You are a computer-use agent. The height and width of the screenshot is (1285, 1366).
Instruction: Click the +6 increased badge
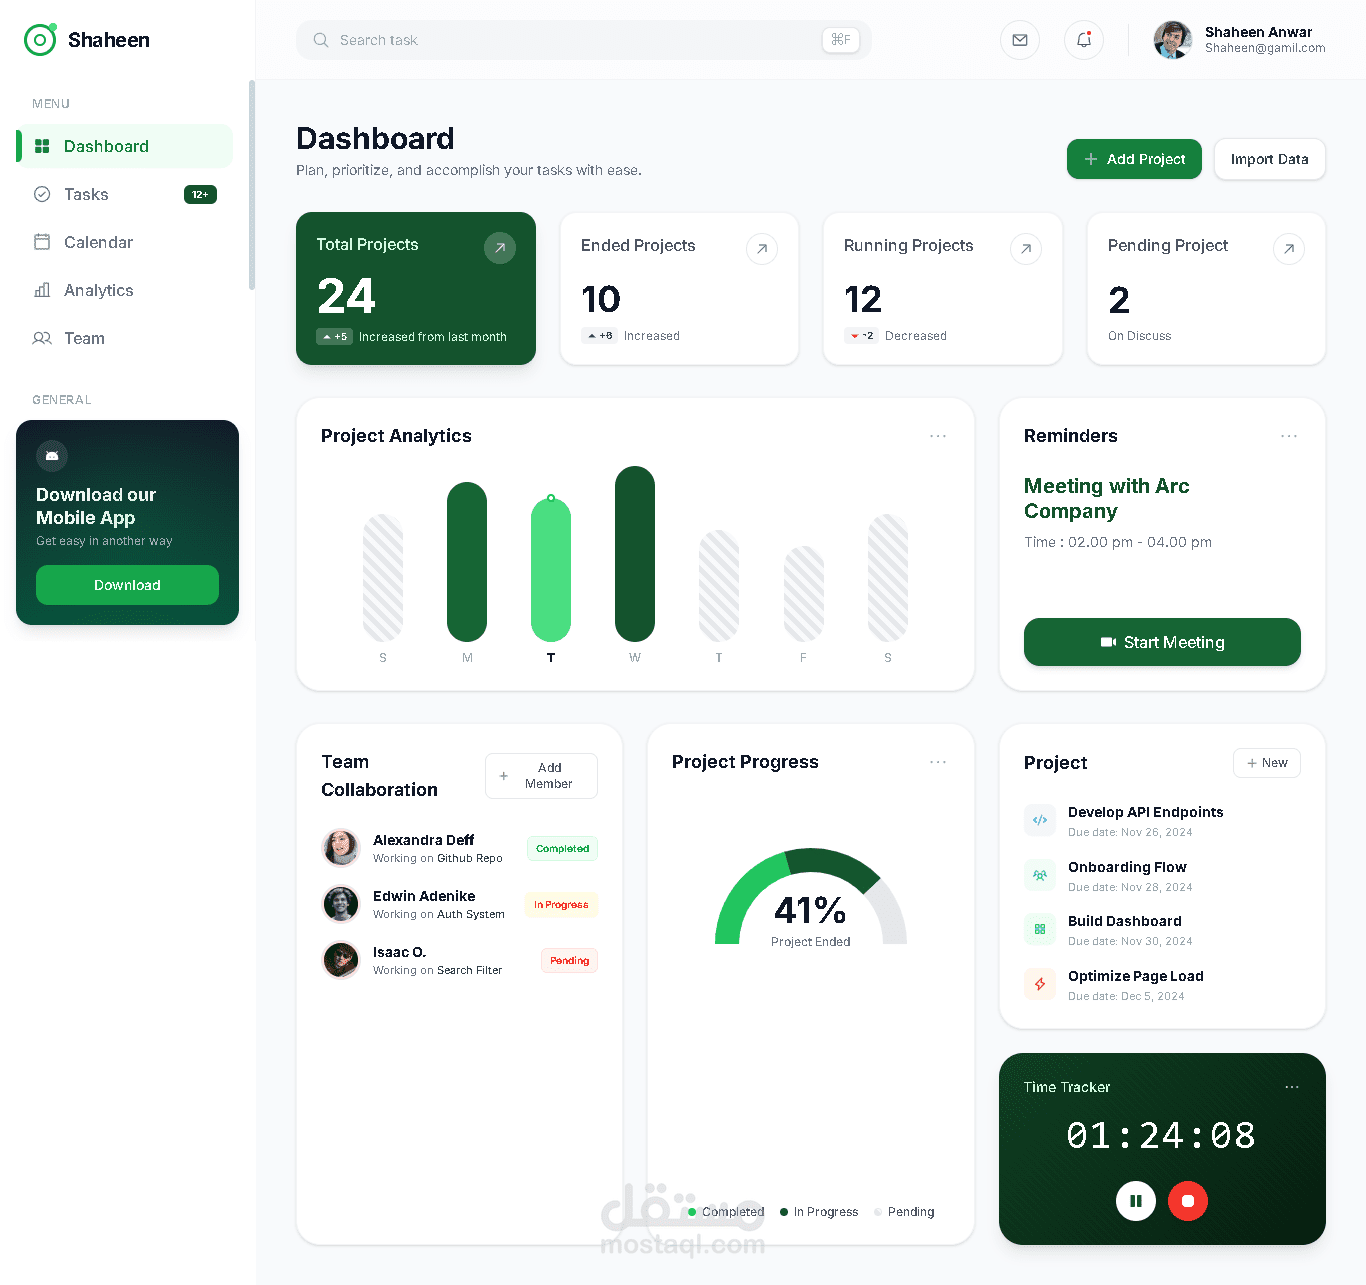coord(599,336)
